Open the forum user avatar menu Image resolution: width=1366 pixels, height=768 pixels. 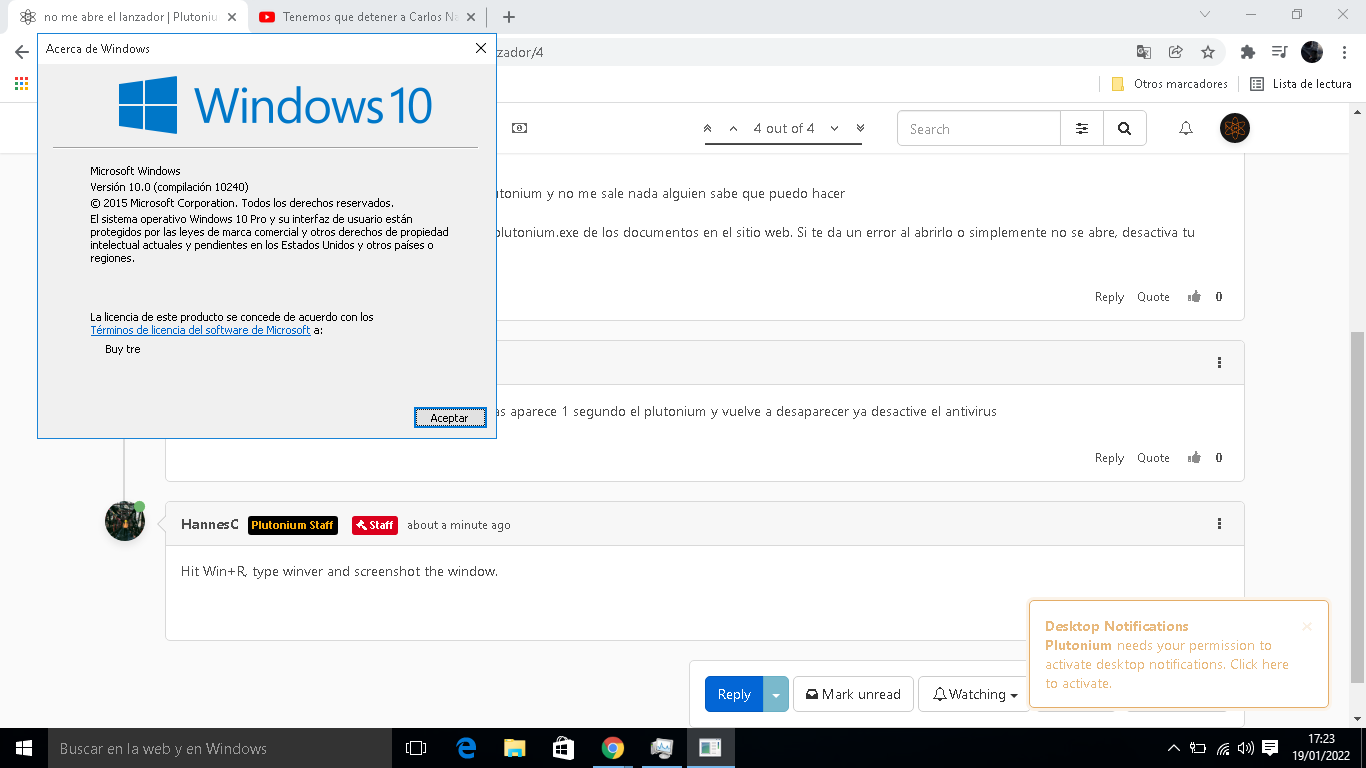1235,128
